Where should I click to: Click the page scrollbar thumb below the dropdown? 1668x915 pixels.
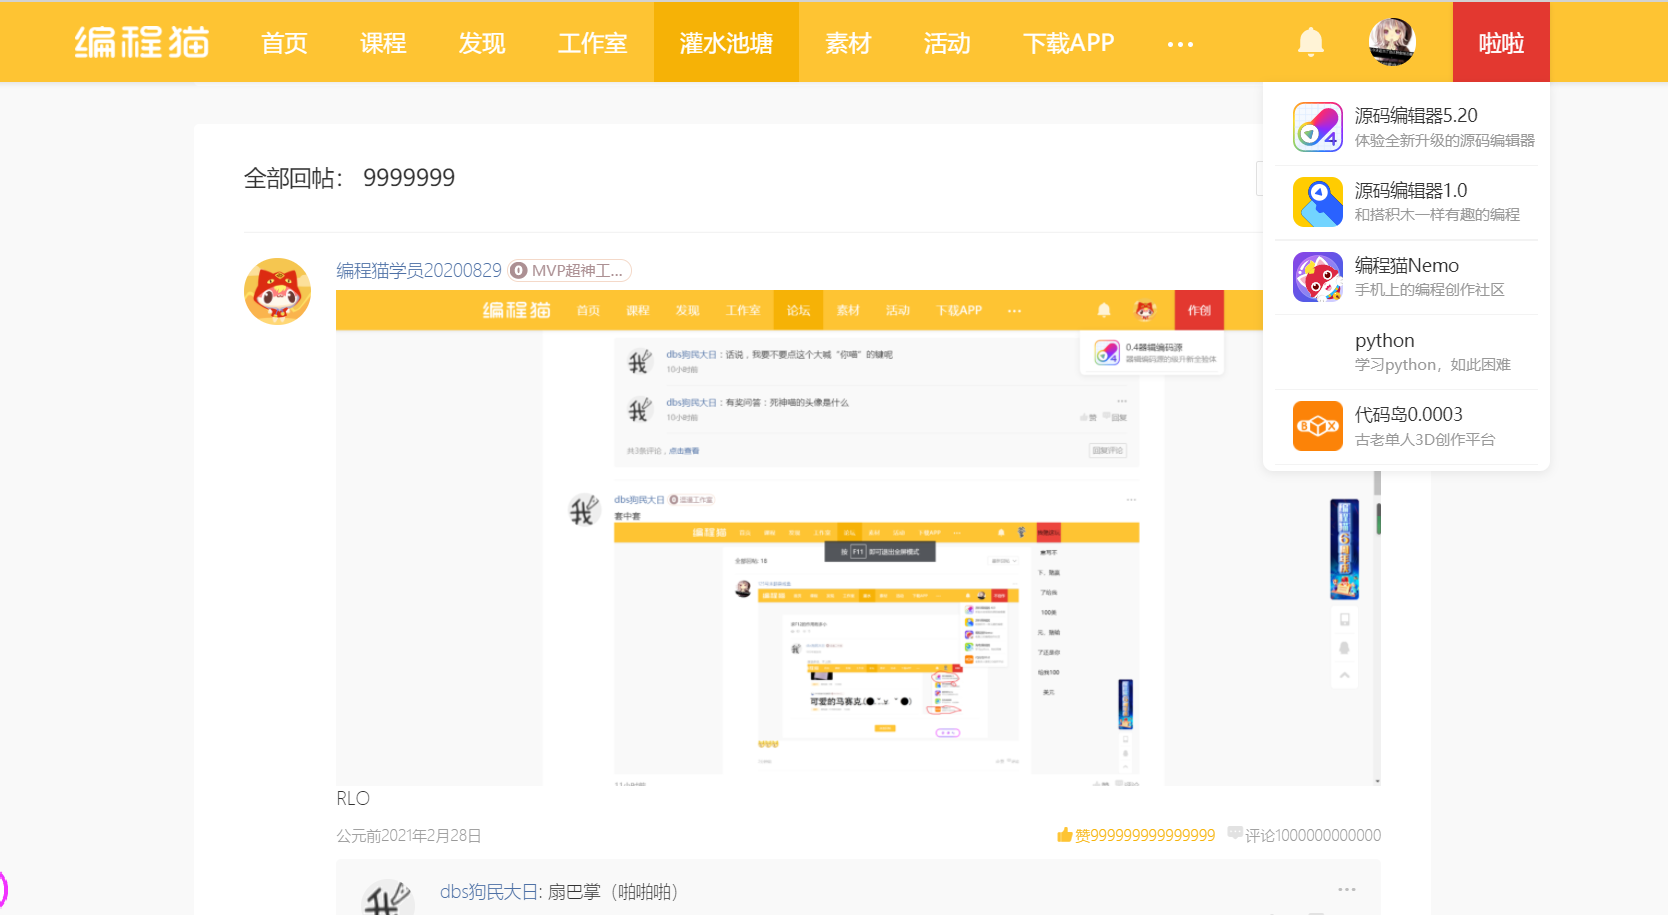click(x=1377, y=483)
